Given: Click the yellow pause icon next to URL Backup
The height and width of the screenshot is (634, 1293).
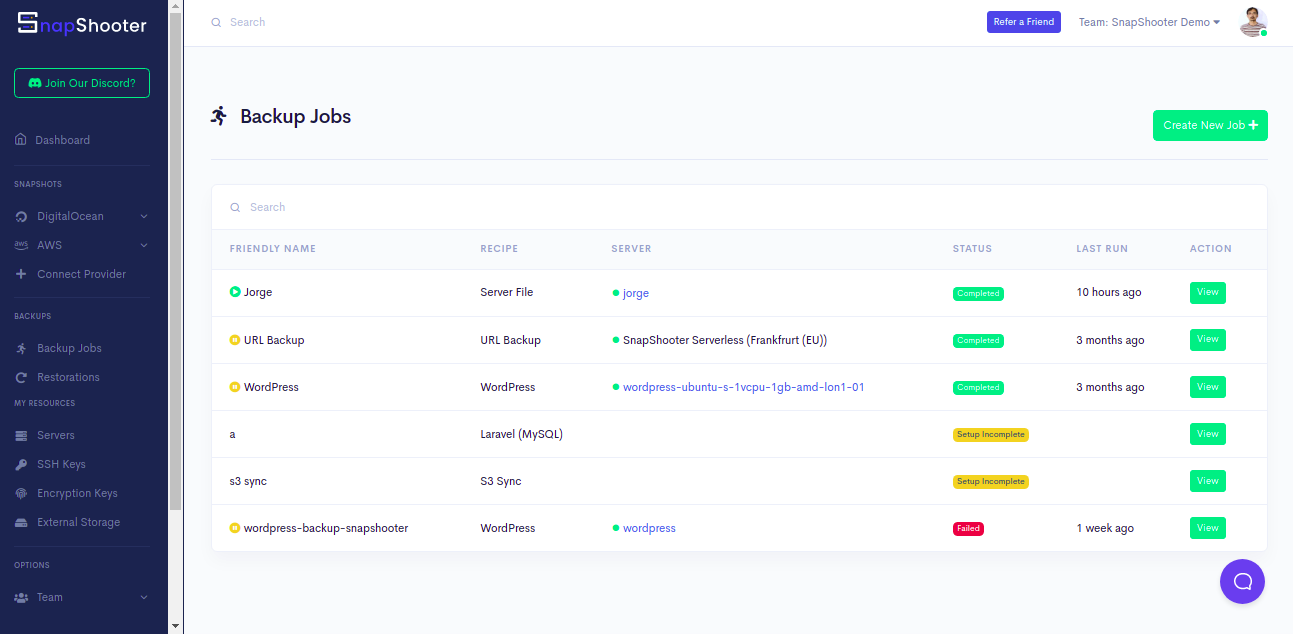Looking at the screenshot, I should pyautogui.click(x=235, y=340).
